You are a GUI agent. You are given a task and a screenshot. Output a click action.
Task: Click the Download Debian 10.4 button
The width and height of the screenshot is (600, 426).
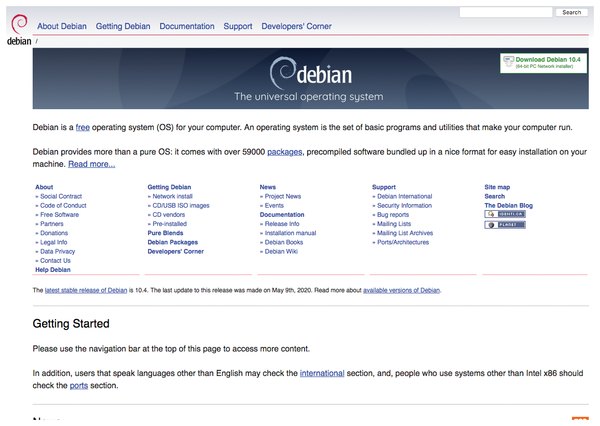(543, 63)
